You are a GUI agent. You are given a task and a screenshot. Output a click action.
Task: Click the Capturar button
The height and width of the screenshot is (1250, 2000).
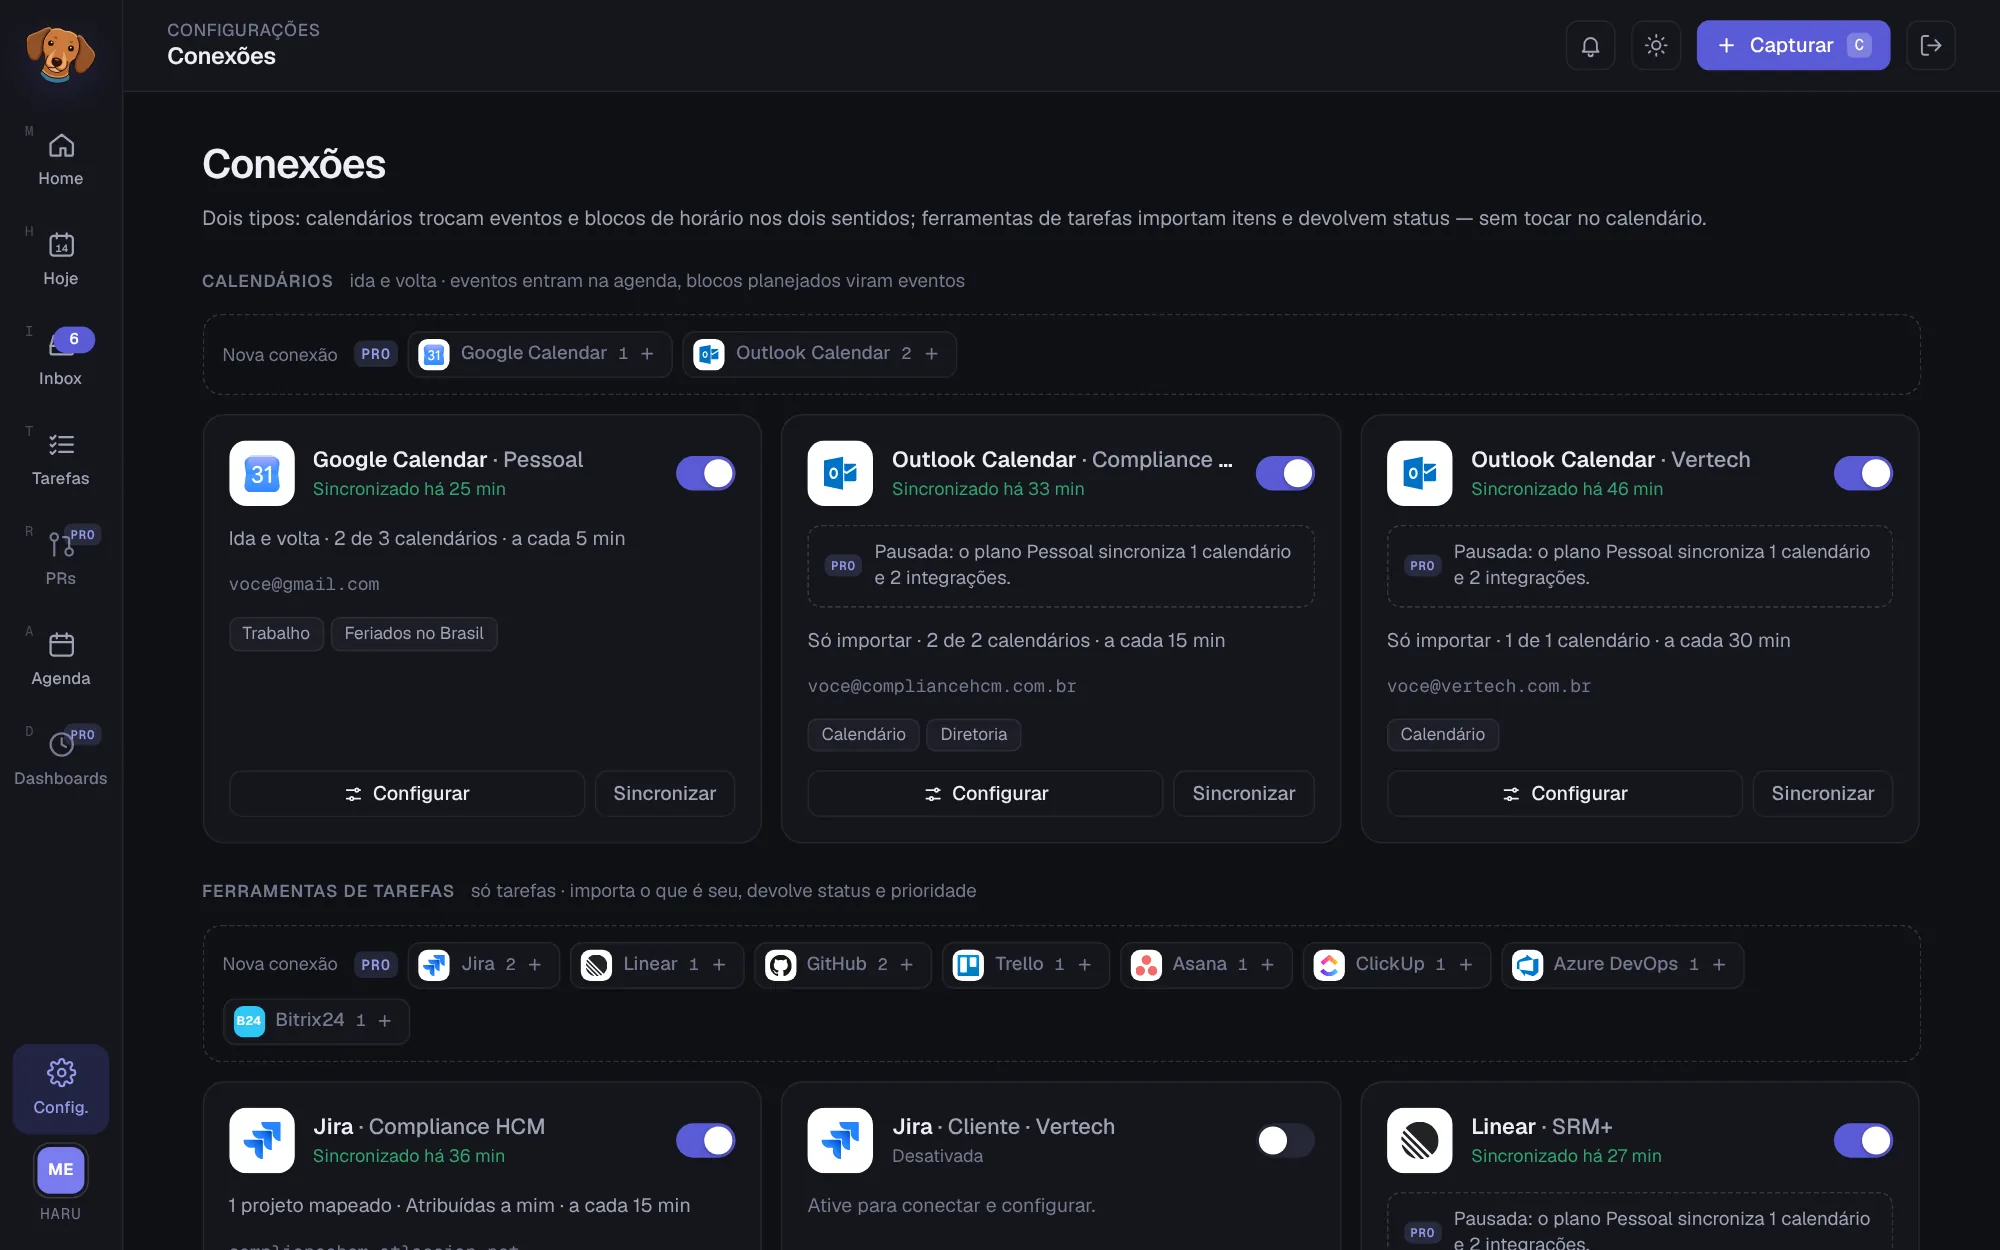(x=1793, y=46)
